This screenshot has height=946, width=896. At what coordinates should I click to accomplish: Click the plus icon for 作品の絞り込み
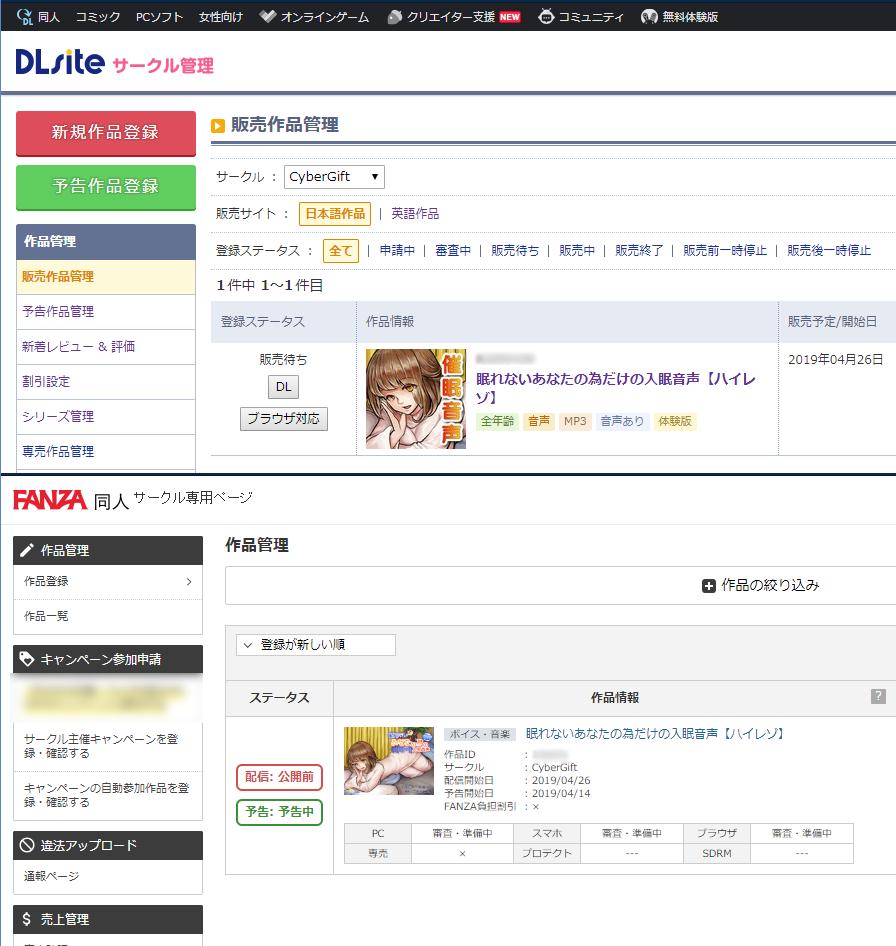(x=709, y=586)
